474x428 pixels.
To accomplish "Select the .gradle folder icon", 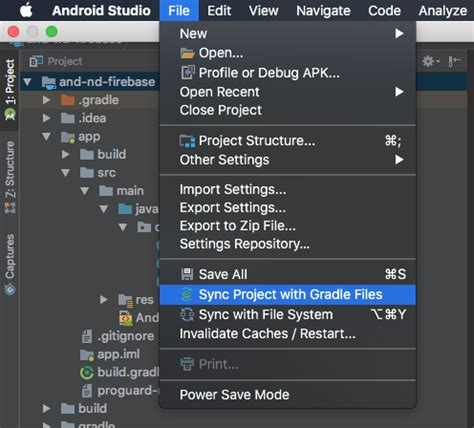I will click(x=67, y=100).
